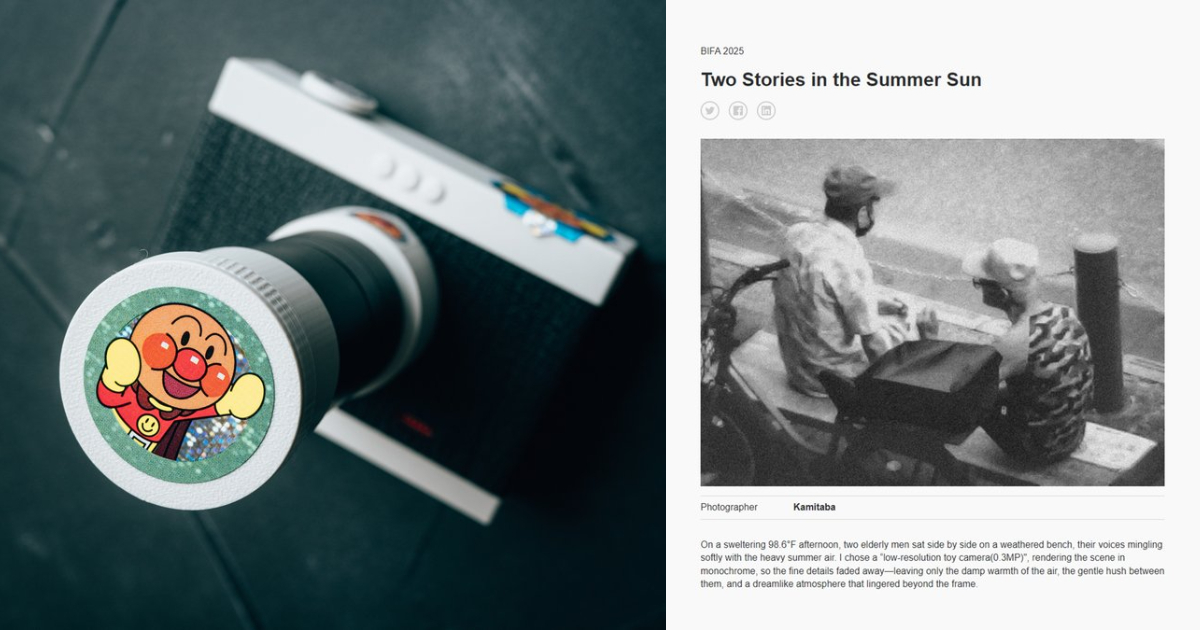This screenshot has width=1200, height=630.
Task: Click the title Two Stories in the Summer Sun
Action: (841, 80)
